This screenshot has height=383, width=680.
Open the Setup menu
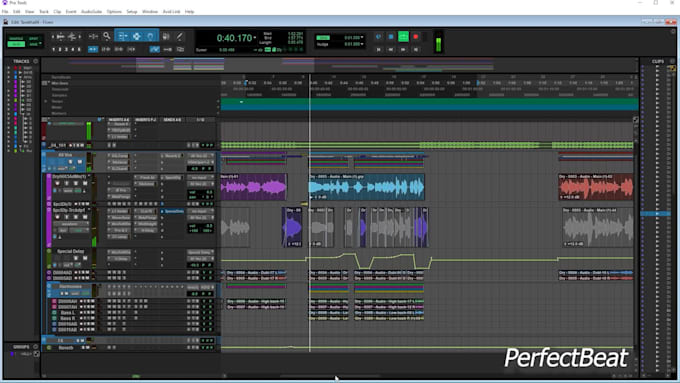[x=132, y=12]
